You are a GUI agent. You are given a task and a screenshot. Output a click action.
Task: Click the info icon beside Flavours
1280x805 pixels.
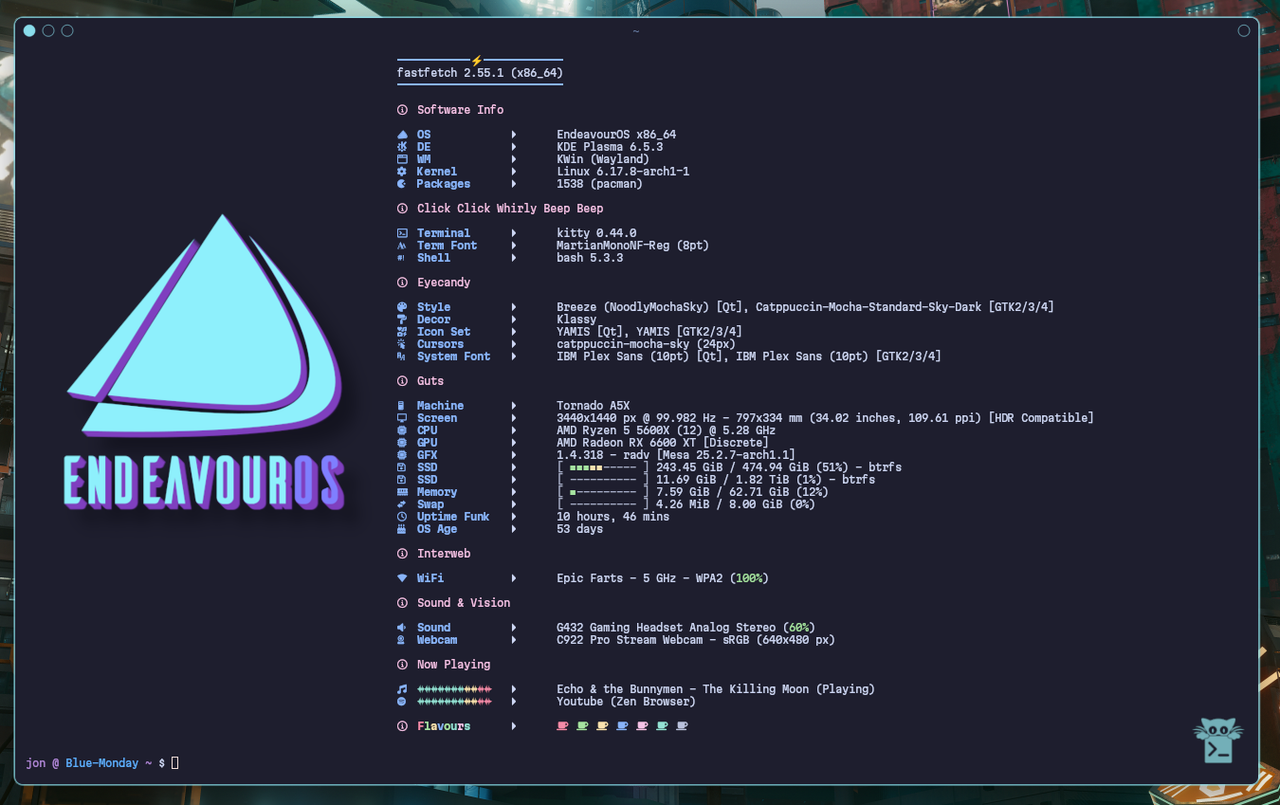click(402, 726)
